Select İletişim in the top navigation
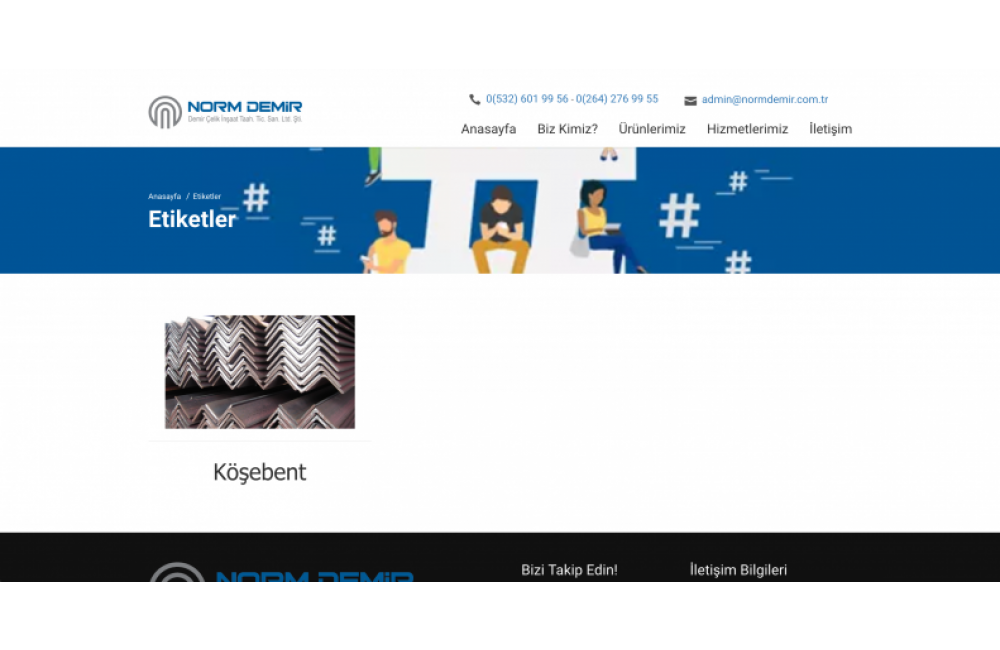This screenshot has width=1000, height=650. coord(830,129)
